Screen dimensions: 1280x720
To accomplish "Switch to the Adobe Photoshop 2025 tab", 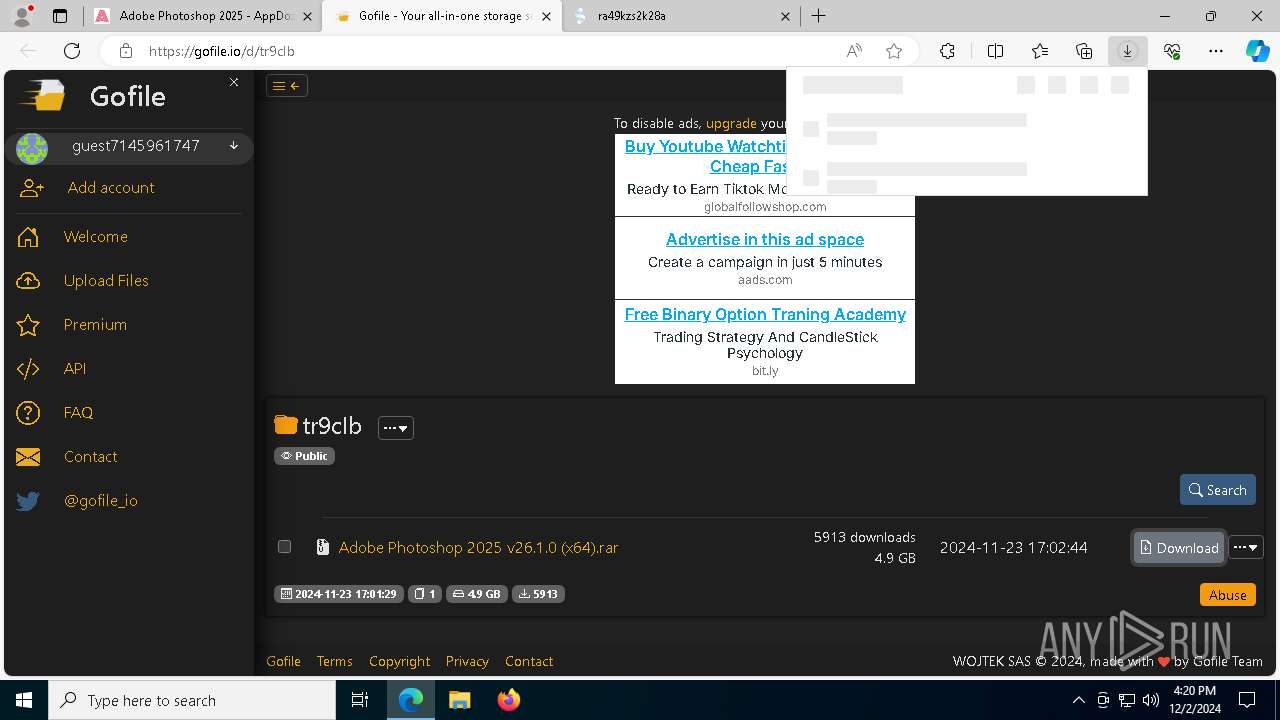I will tap(203, 16).
